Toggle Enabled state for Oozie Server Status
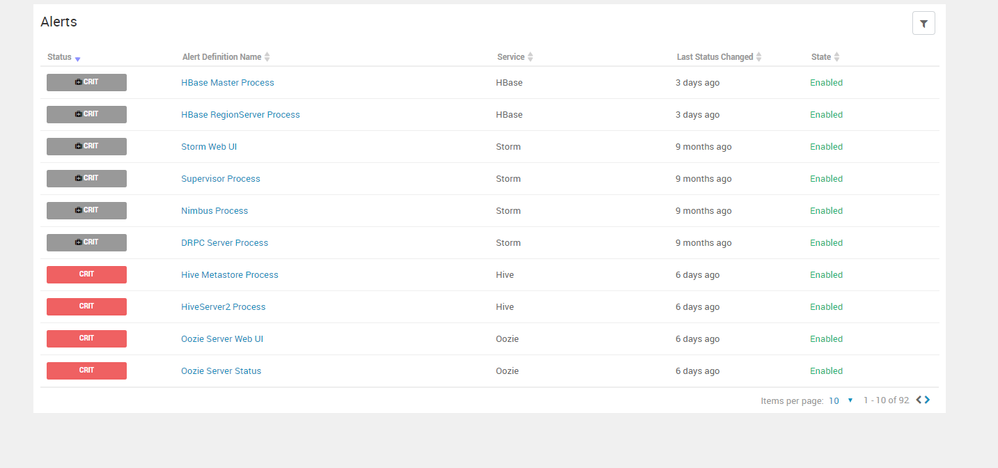The width and height of the screenshot is (998, 468). click(826, 371)
